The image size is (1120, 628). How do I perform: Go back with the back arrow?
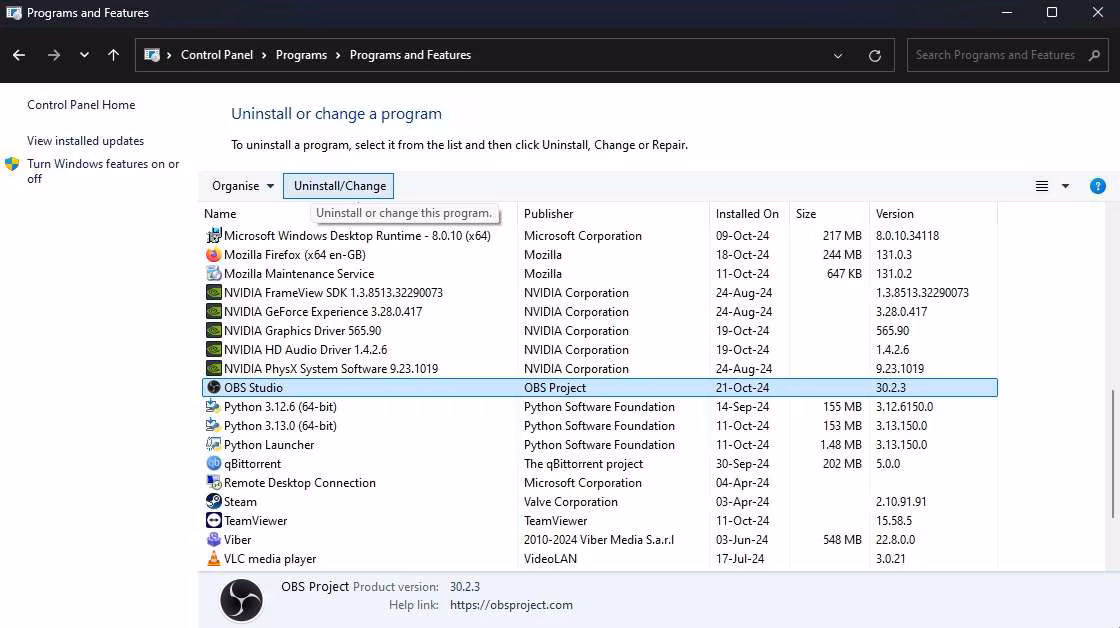click(19, 55)
